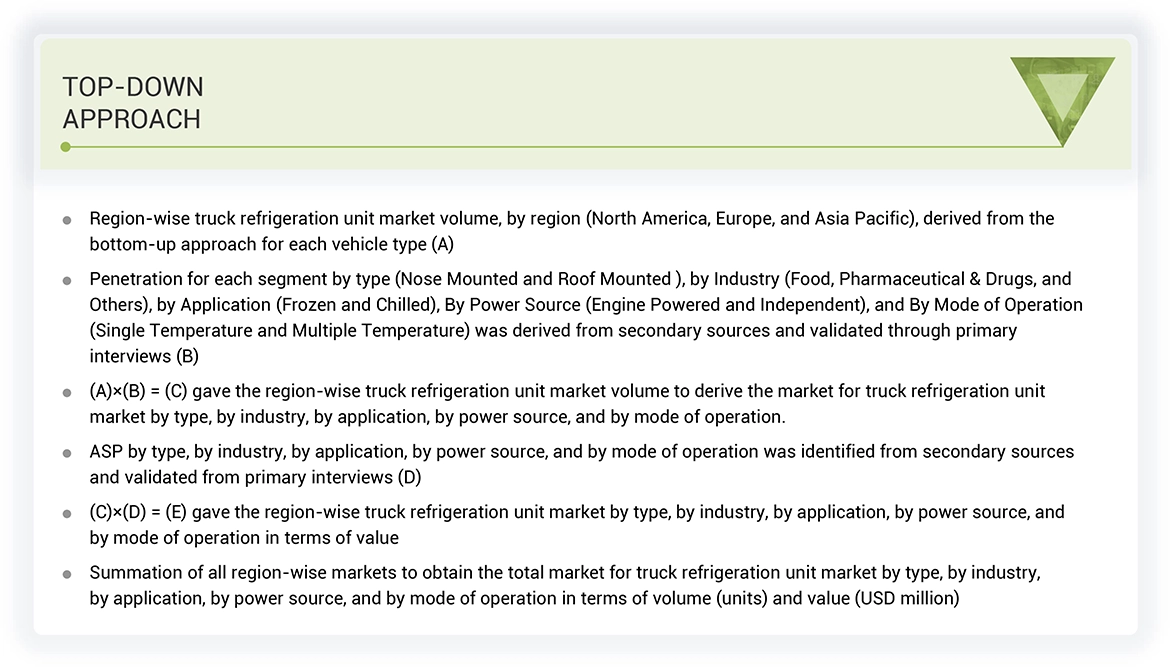Click the TOP-DOWN APPROACH heading
The height and width of the screenshot is (667, 1170).
(x=133, y=102)
